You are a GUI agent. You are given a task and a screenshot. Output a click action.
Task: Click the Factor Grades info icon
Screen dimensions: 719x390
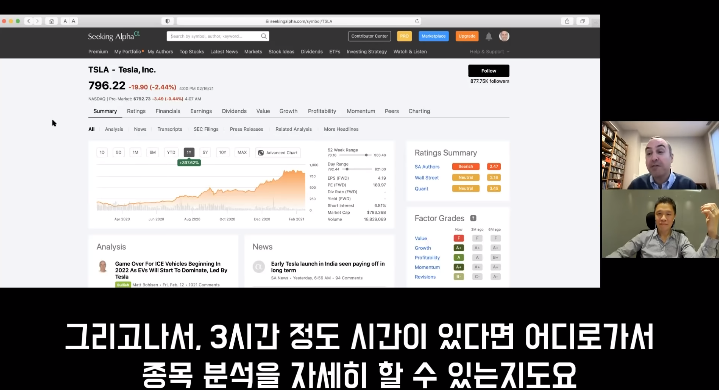tap(473, 218)
